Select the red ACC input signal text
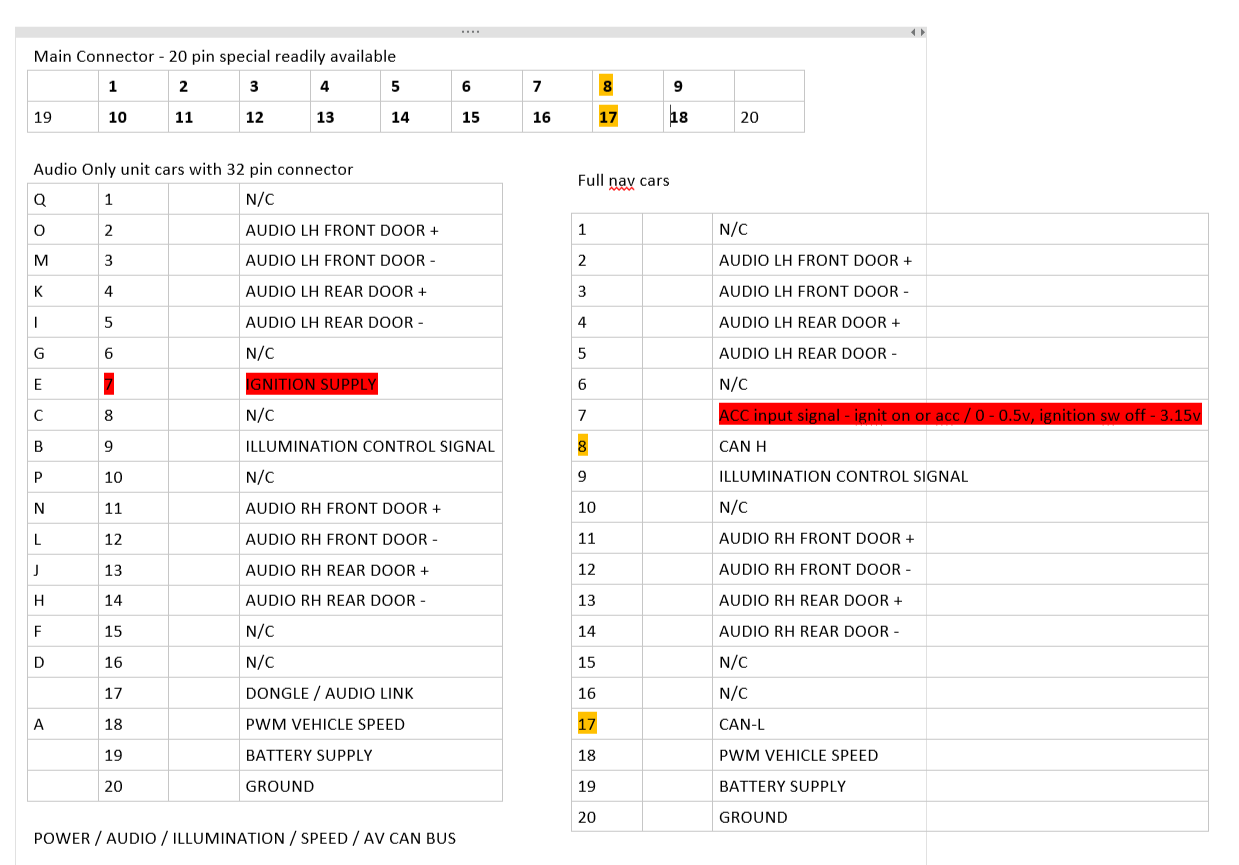The width and height of the screenshot is (1239, 865). click(x=959, y=415)
